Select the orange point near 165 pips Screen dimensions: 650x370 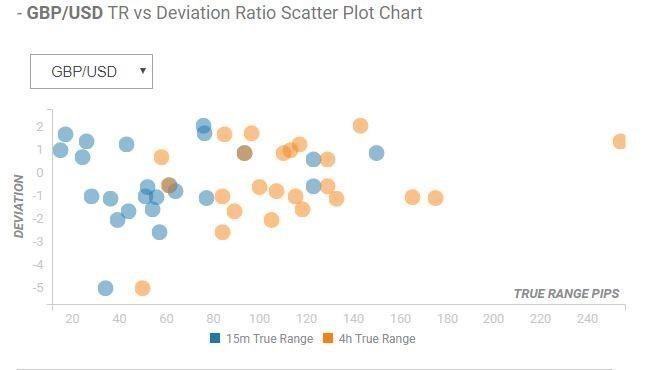412,197
